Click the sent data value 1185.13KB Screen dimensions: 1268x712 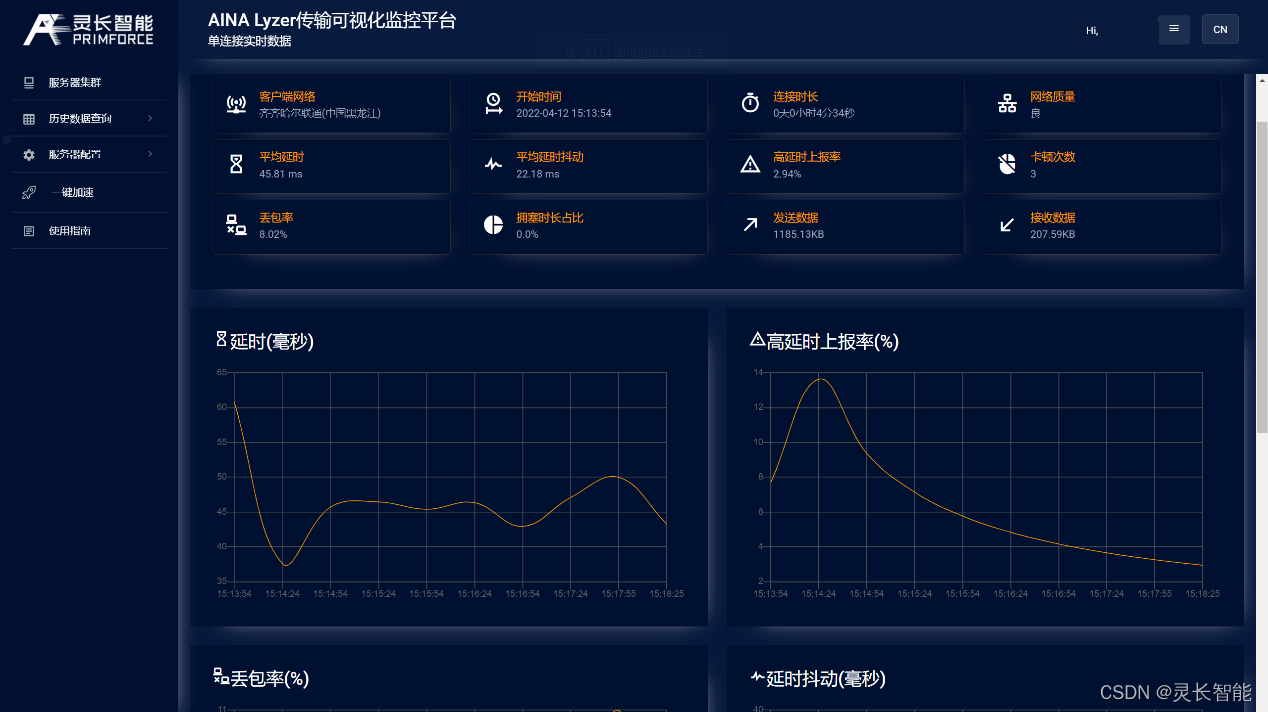point(799,235)
